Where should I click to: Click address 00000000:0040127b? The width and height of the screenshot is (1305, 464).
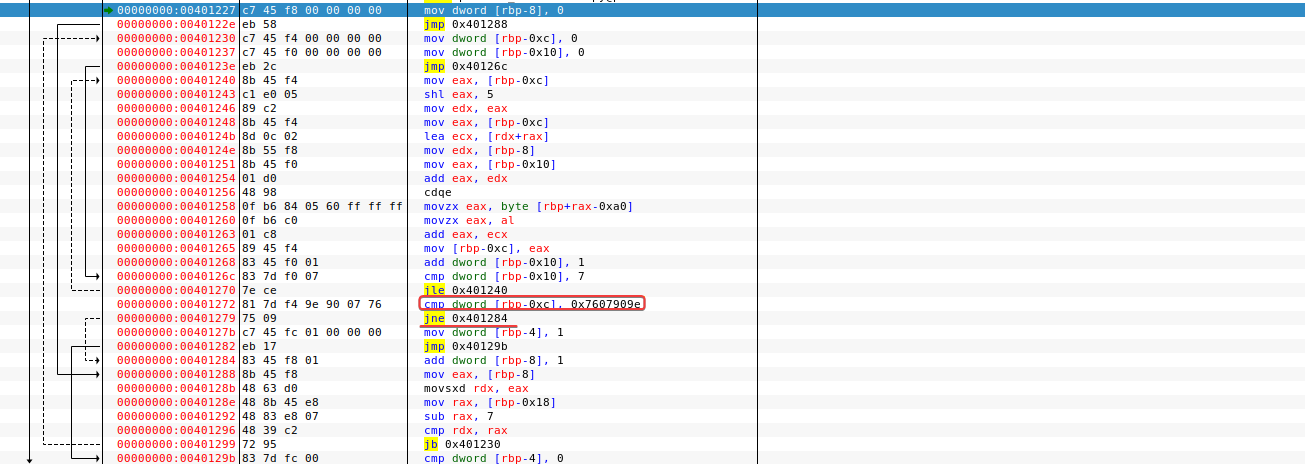point(177,332)
